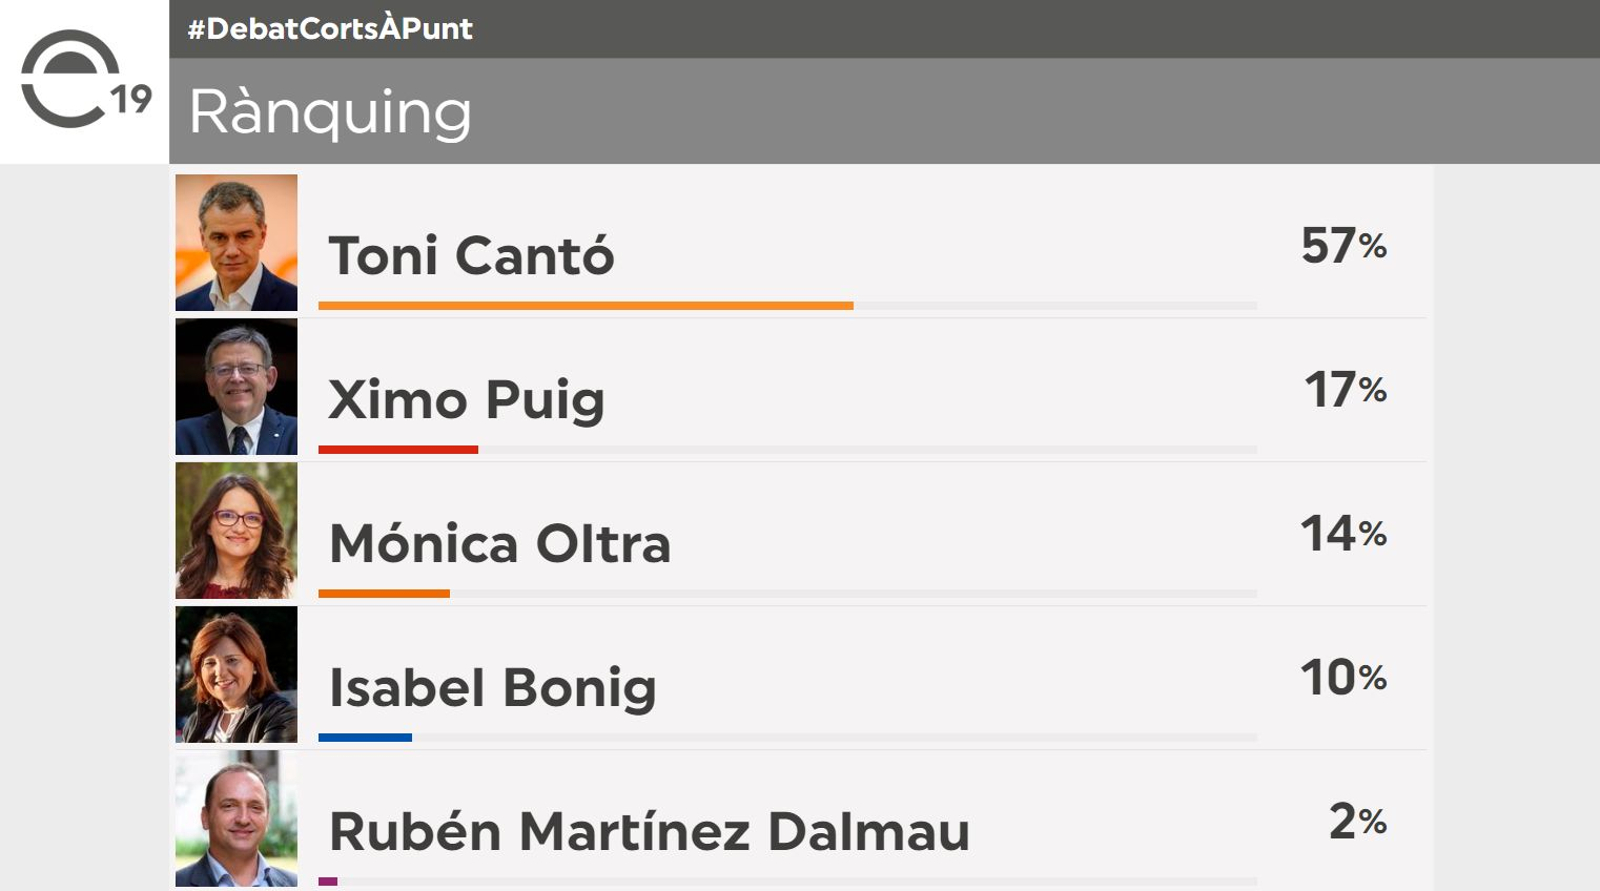
Task: Click the #DebatCortsÀPunt hashtag
Action: click(x=330, y=28)
